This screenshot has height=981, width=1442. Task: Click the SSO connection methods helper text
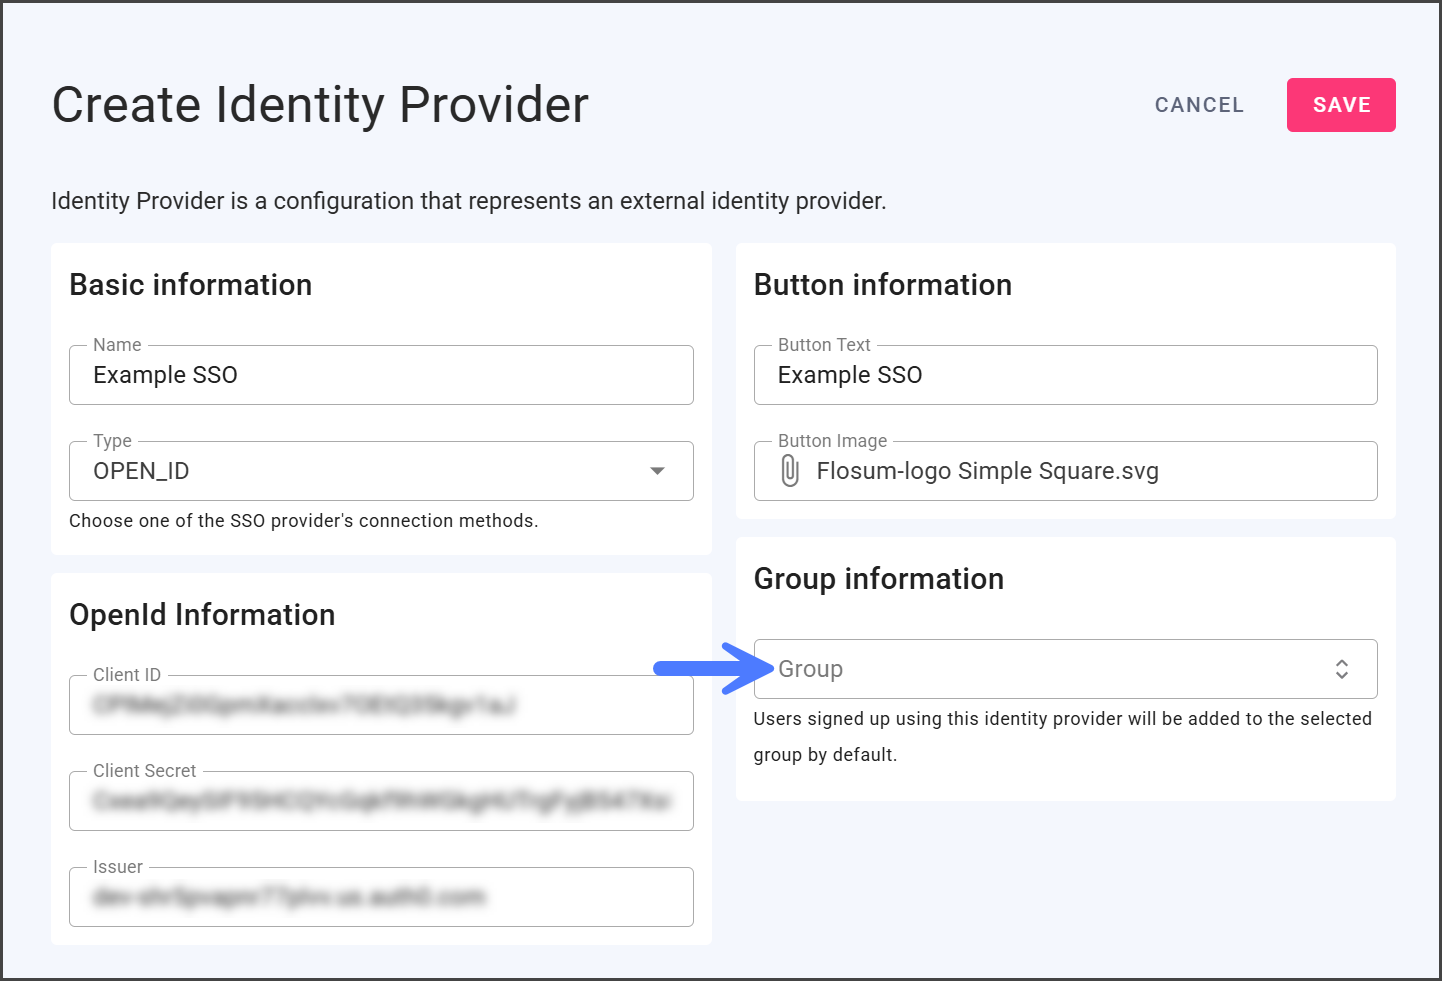(x=303, y=521)
